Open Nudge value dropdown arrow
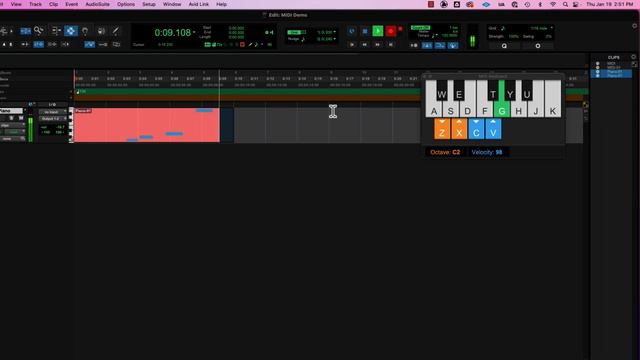 [335, 39]
